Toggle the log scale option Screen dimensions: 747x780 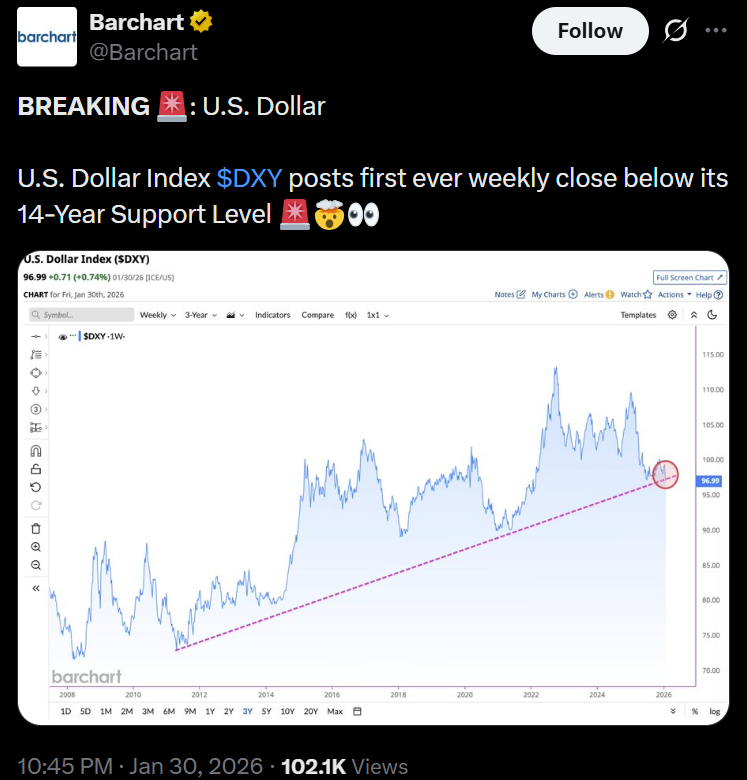click(714, 712)
